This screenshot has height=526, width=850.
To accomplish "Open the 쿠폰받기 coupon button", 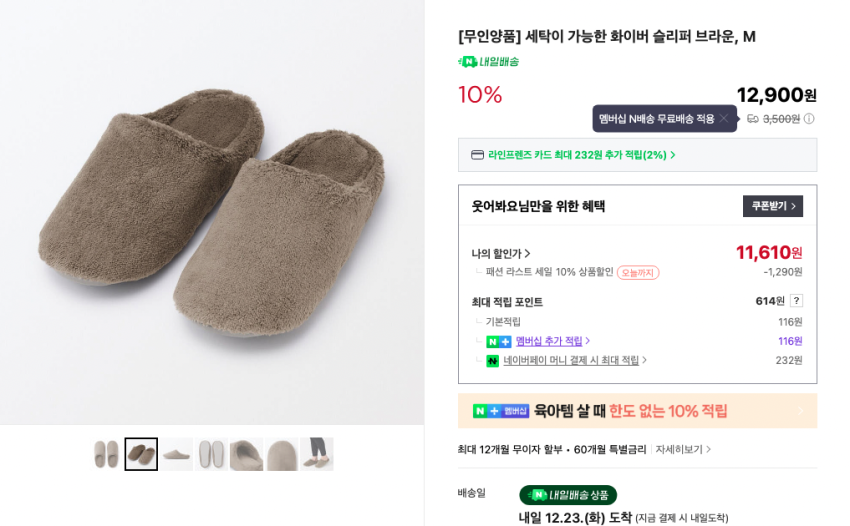I will 772,206.
